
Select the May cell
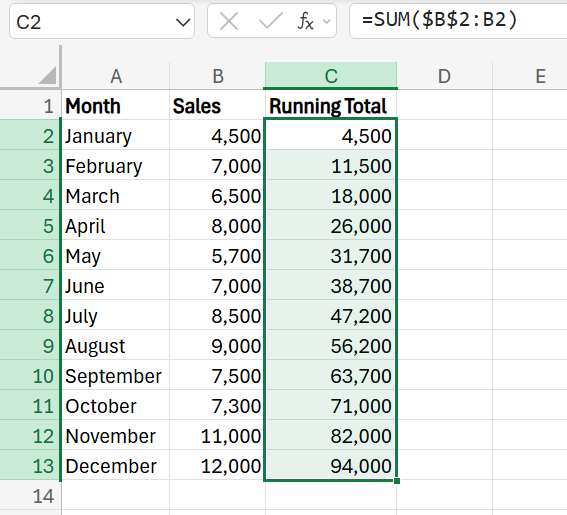tap(116, 256)
